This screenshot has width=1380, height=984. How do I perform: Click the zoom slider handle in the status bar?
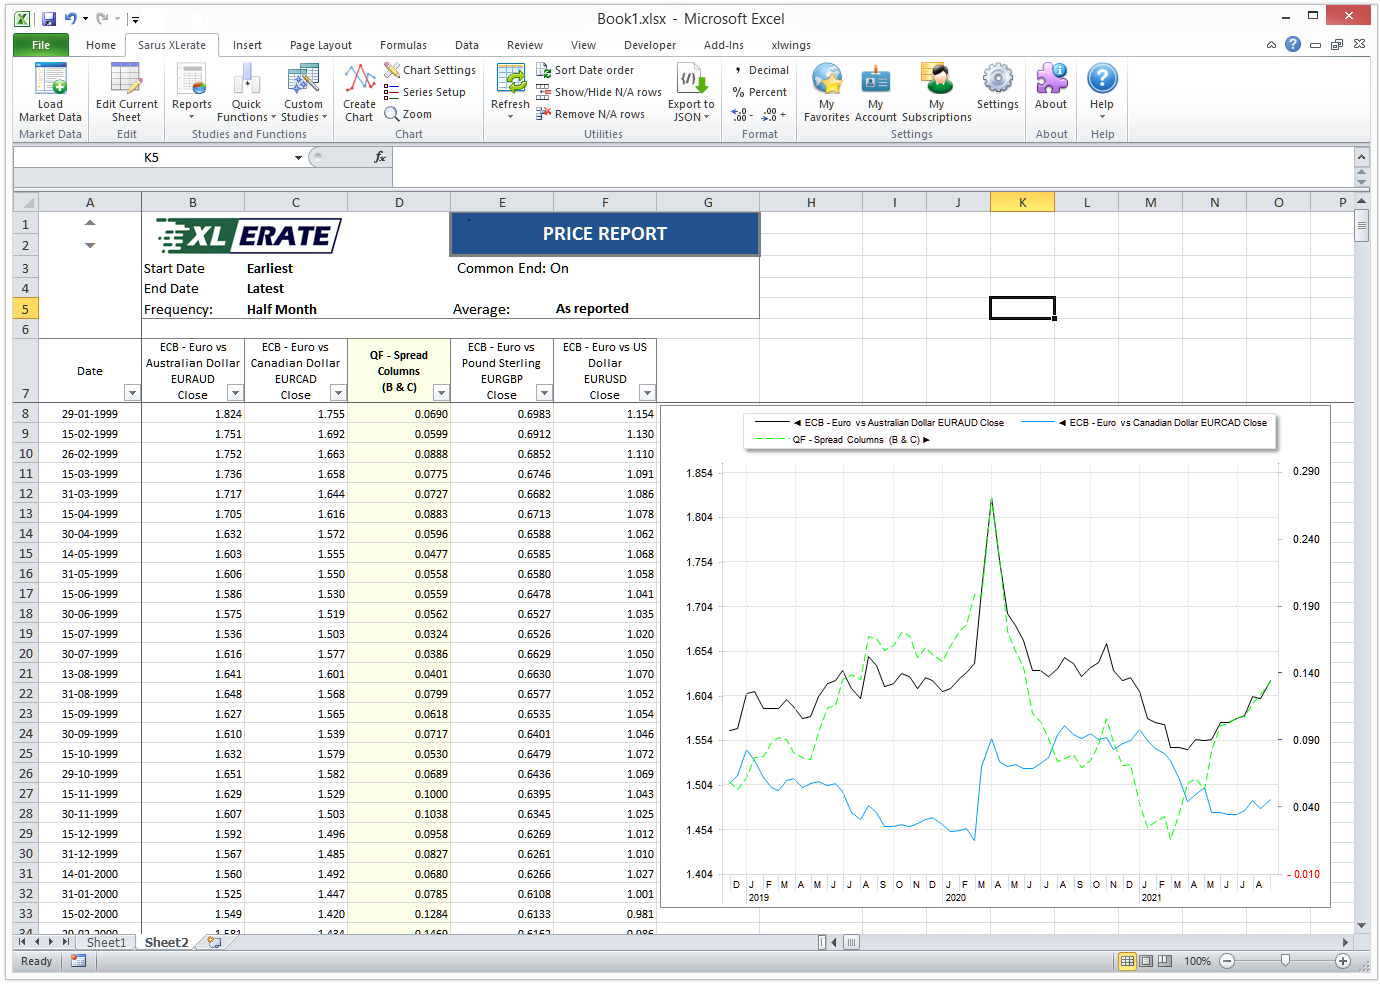tap(1285, 961)
